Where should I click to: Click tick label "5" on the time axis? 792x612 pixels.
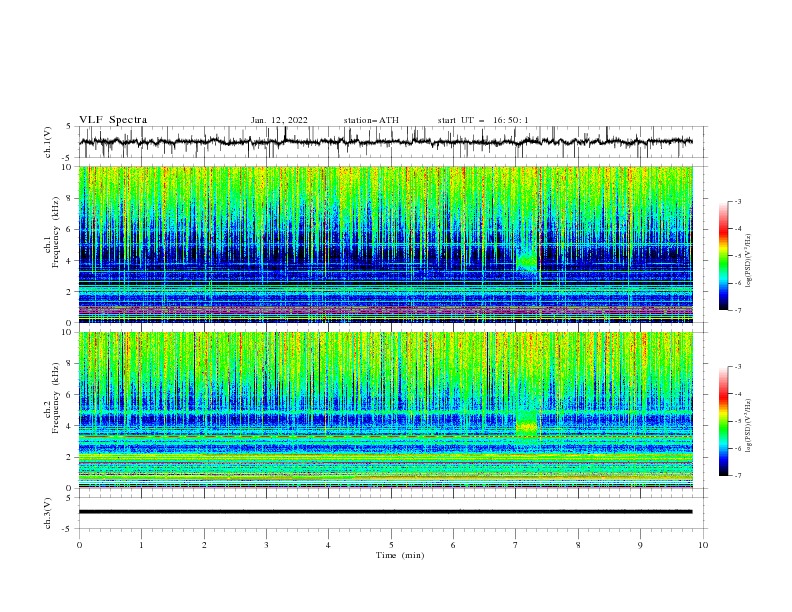pos(391,545)
